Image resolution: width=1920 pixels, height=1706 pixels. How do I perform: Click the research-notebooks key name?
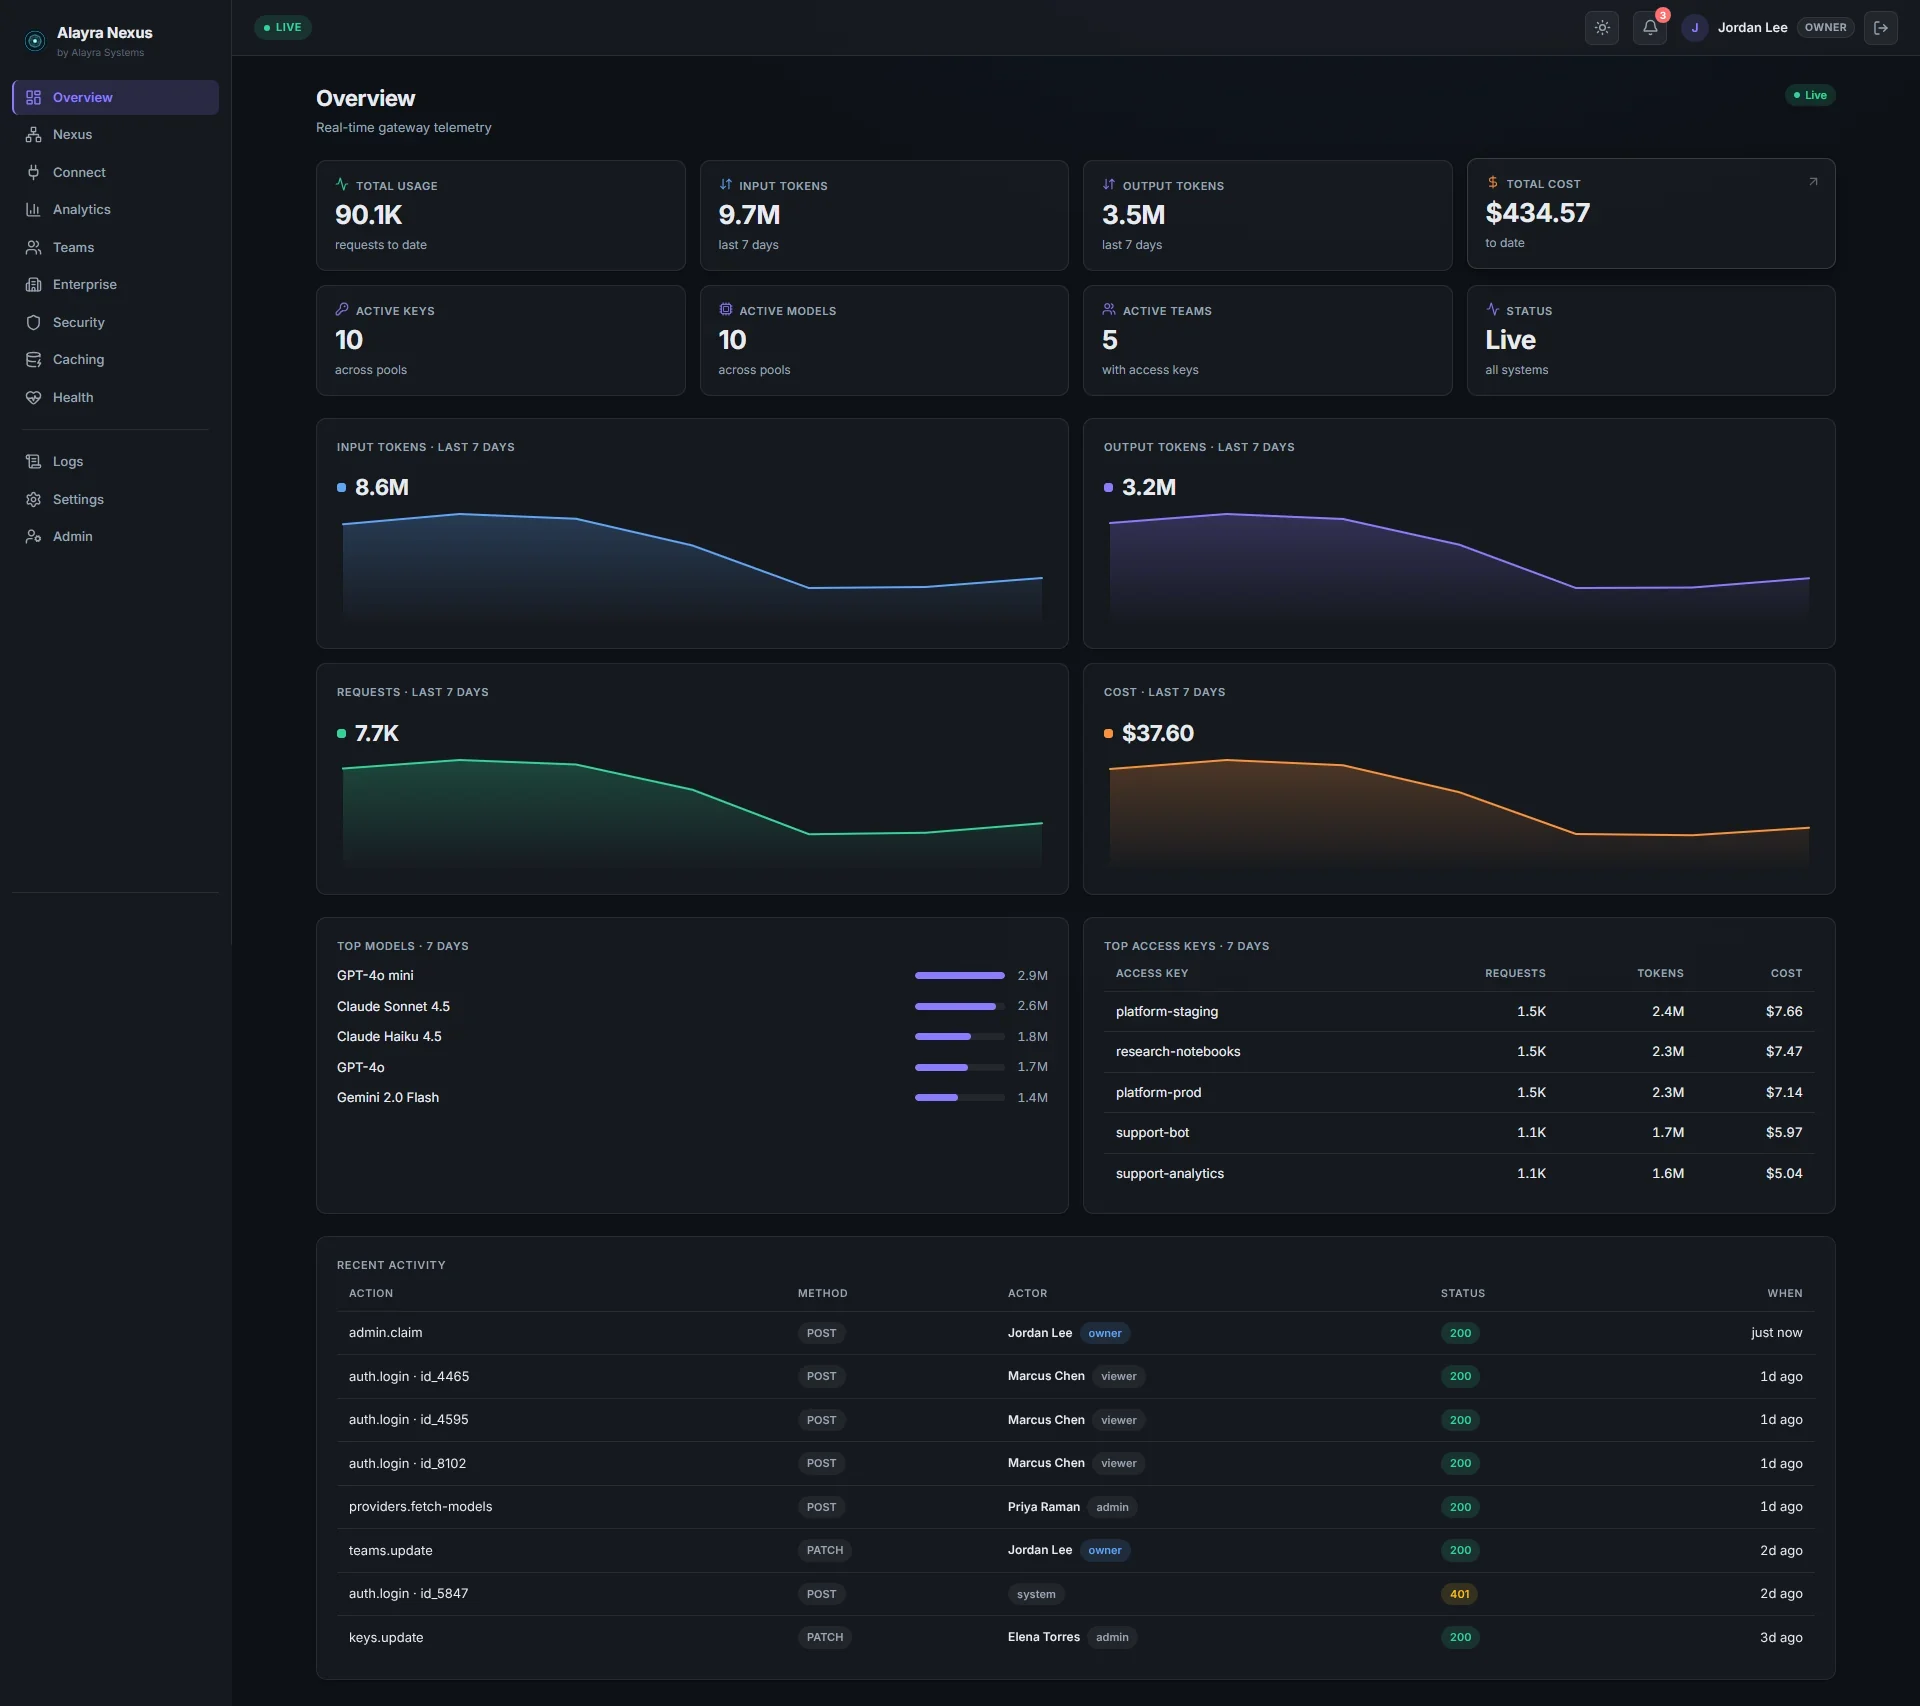(1177, 1052)
